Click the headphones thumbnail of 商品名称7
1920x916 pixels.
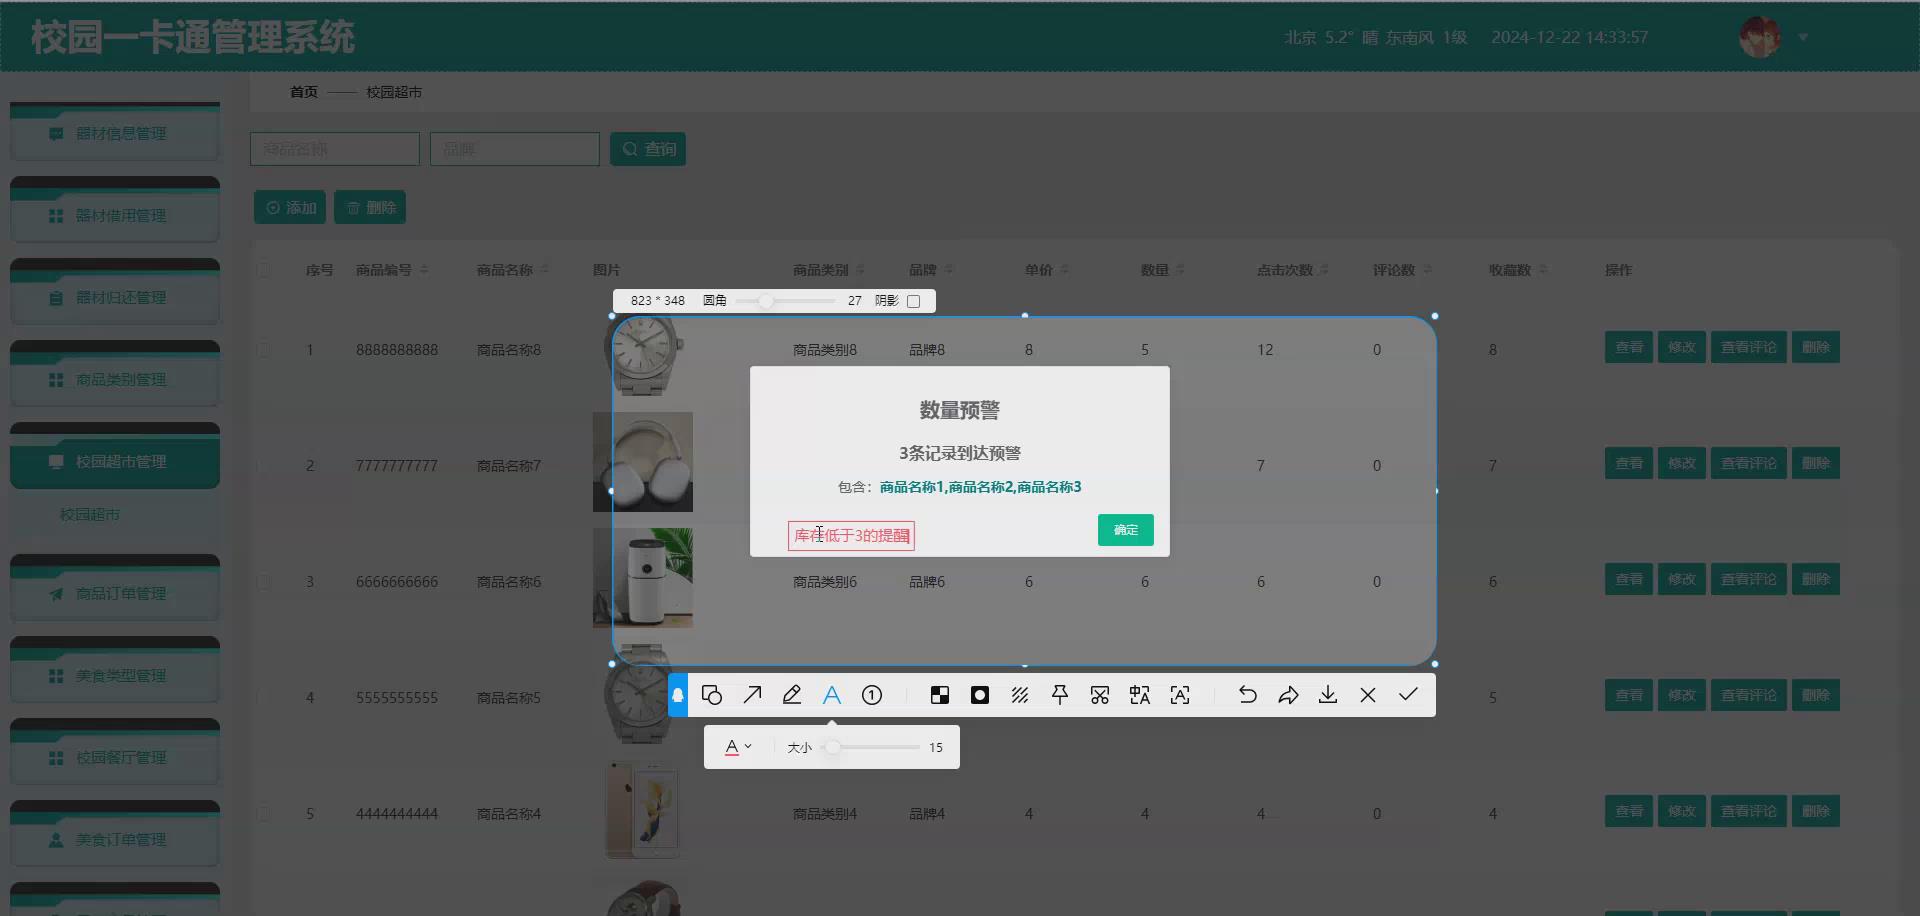click(643, 462)
